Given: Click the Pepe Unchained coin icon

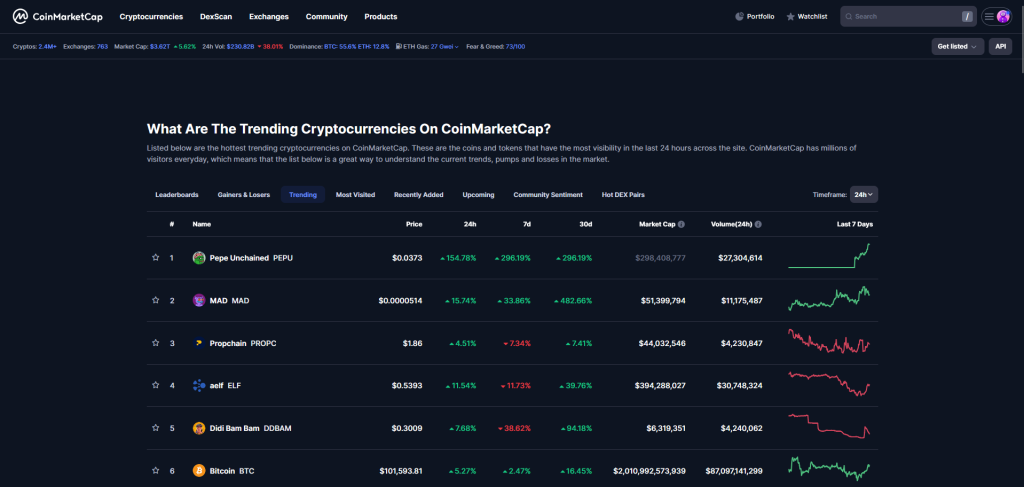Looking at the screenshot, I should pos(199,258).
